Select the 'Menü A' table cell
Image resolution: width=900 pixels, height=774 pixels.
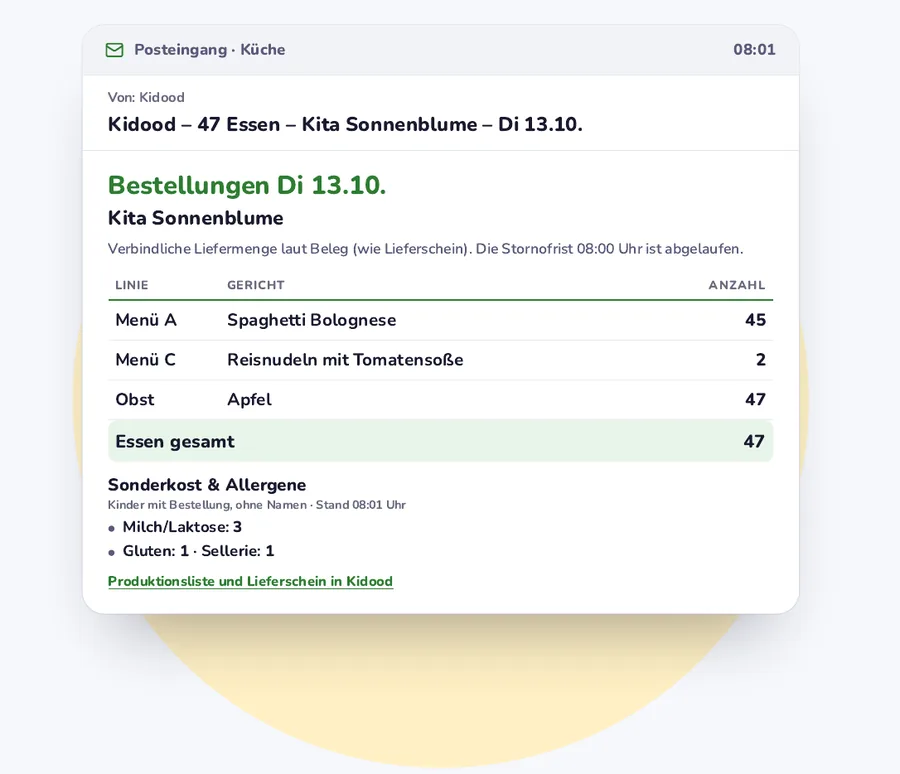[146, 320]
